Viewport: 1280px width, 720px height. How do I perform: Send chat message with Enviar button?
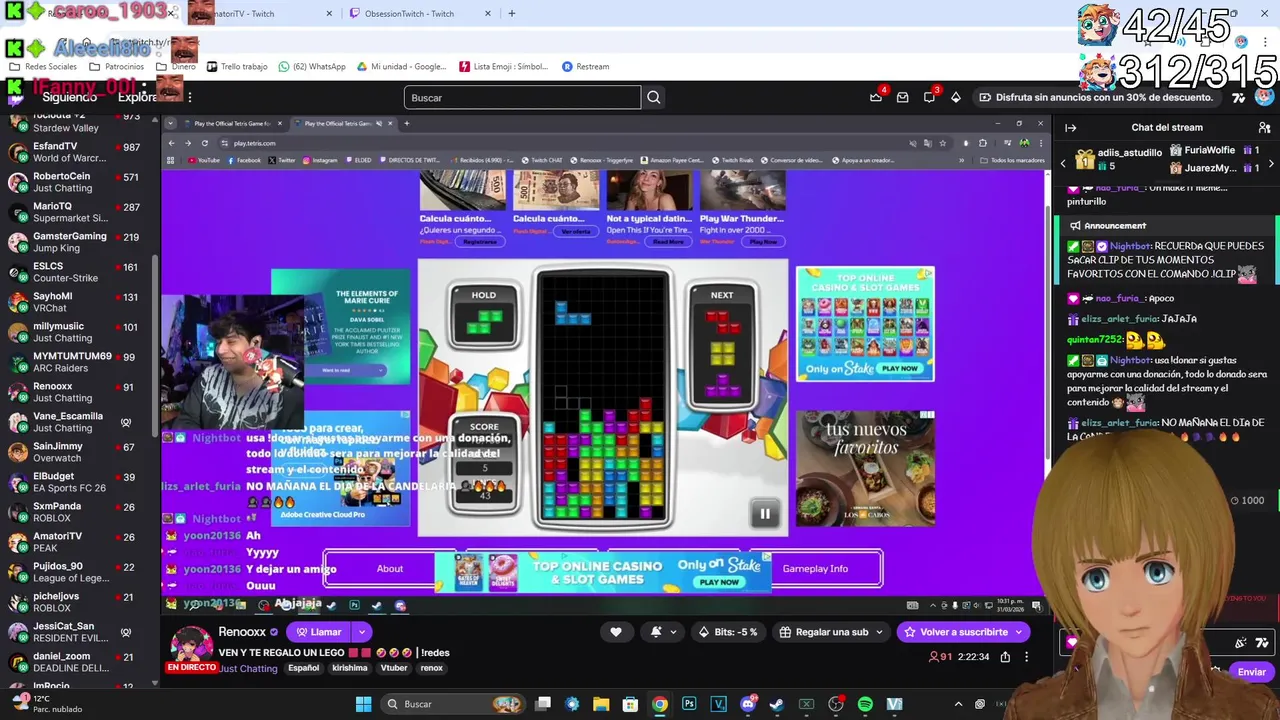click(x=1251, y=672)
